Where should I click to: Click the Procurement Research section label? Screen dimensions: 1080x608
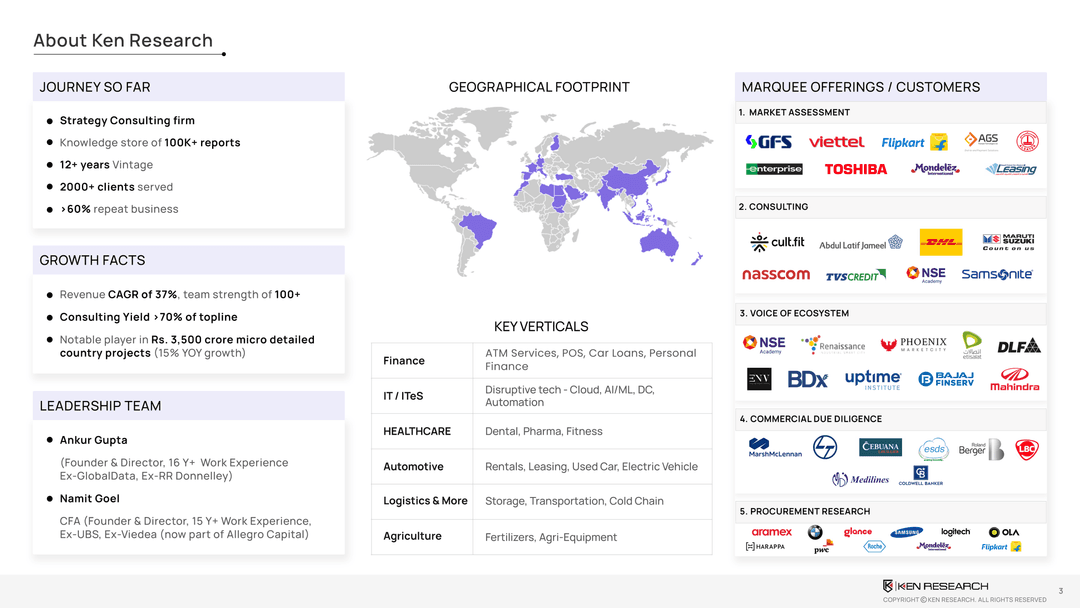[804, 511]
